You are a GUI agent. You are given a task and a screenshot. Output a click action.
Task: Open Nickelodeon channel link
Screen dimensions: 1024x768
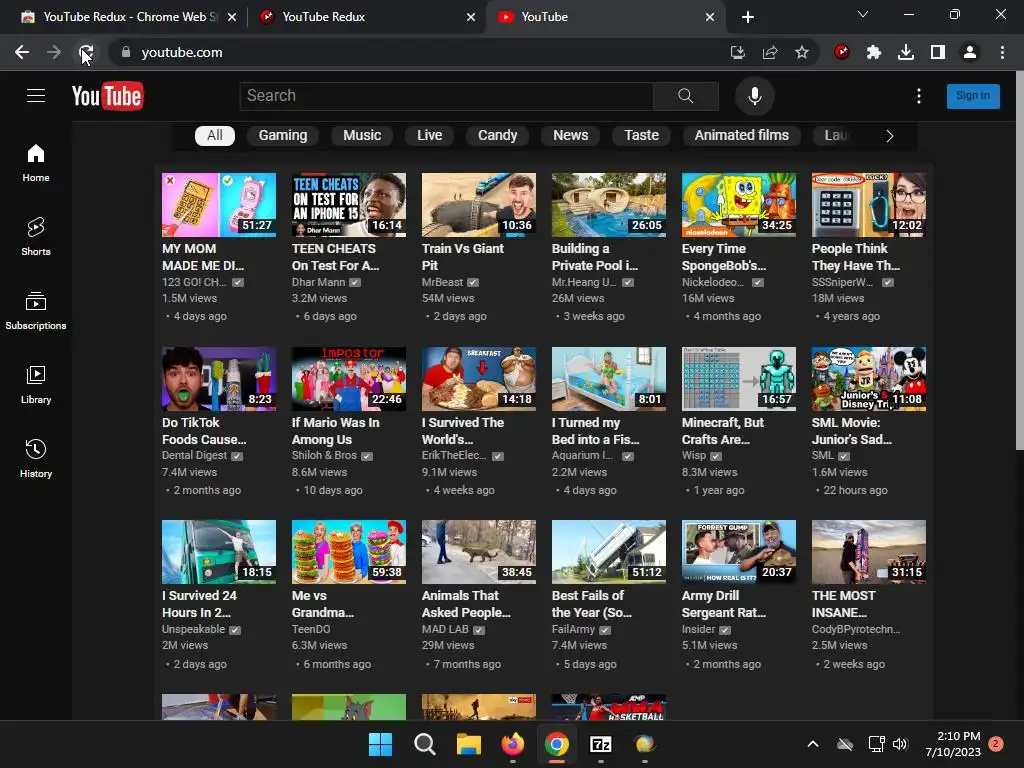[x=712, y=282]
